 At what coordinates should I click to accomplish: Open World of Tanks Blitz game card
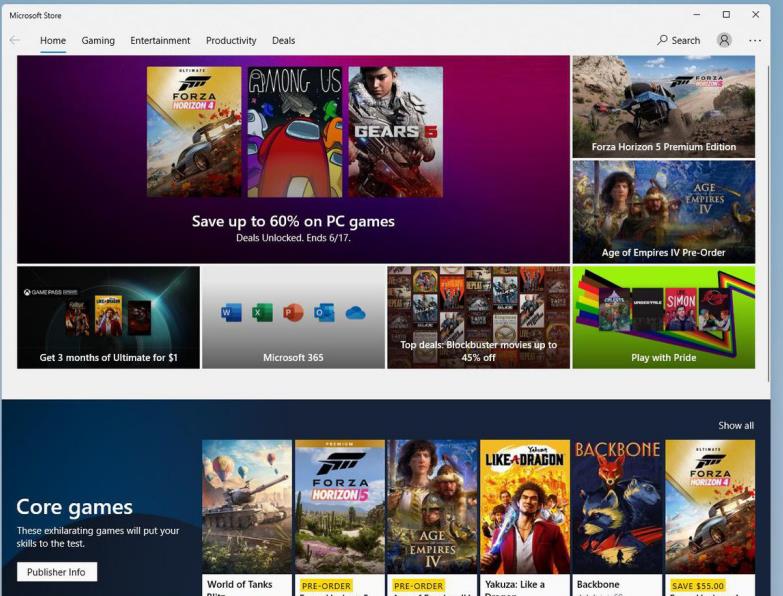coord(247,518)
